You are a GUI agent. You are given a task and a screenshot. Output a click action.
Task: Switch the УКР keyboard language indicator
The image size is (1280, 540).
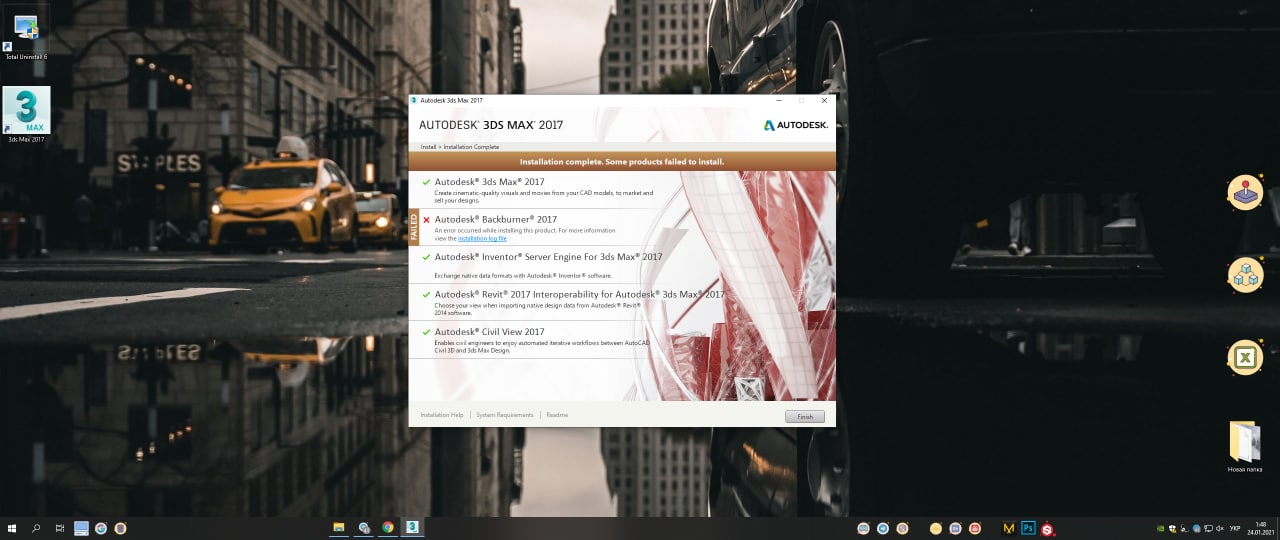[1236, 528]
